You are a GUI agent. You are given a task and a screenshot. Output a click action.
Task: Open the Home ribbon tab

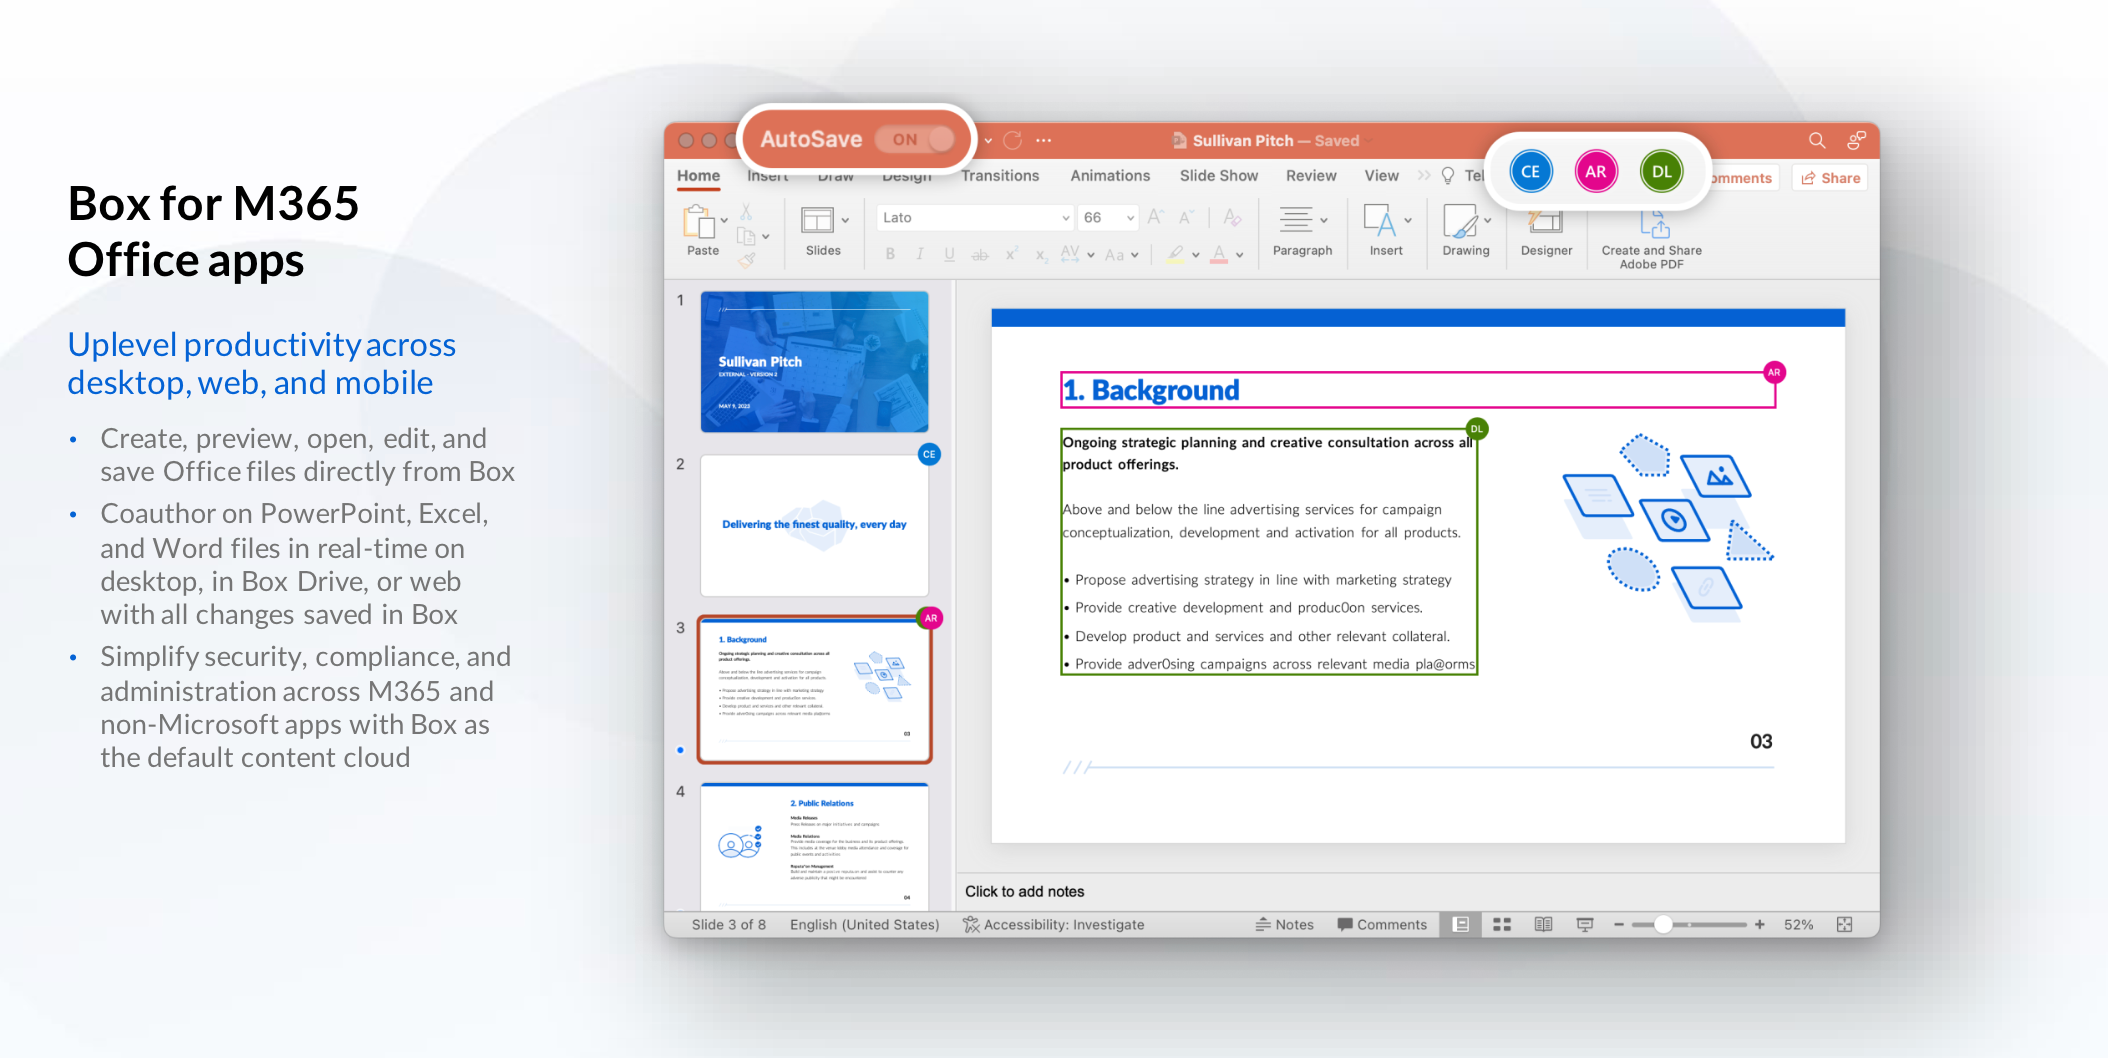[x=698, y=176]
